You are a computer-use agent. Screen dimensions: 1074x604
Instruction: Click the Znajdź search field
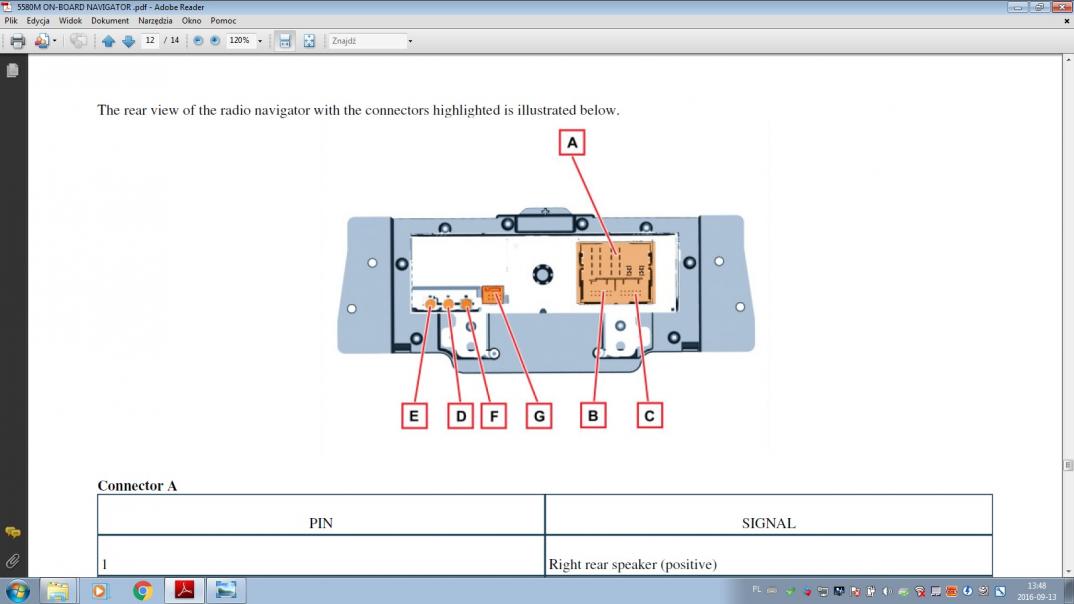tap(367, 41)
